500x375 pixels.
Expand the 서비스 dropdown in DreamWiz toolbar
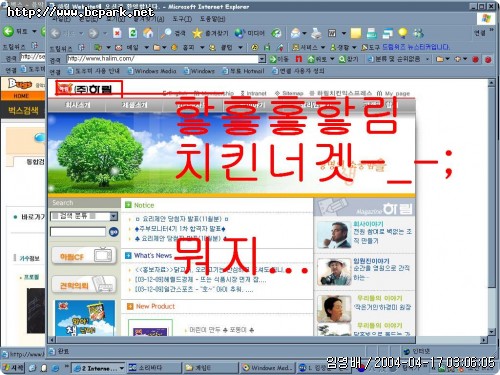tap(323, 48)
